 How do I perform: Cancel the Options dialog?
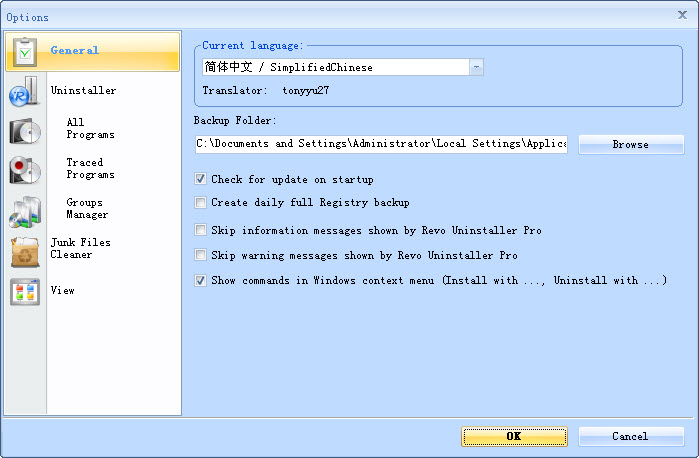pos(631,436)
